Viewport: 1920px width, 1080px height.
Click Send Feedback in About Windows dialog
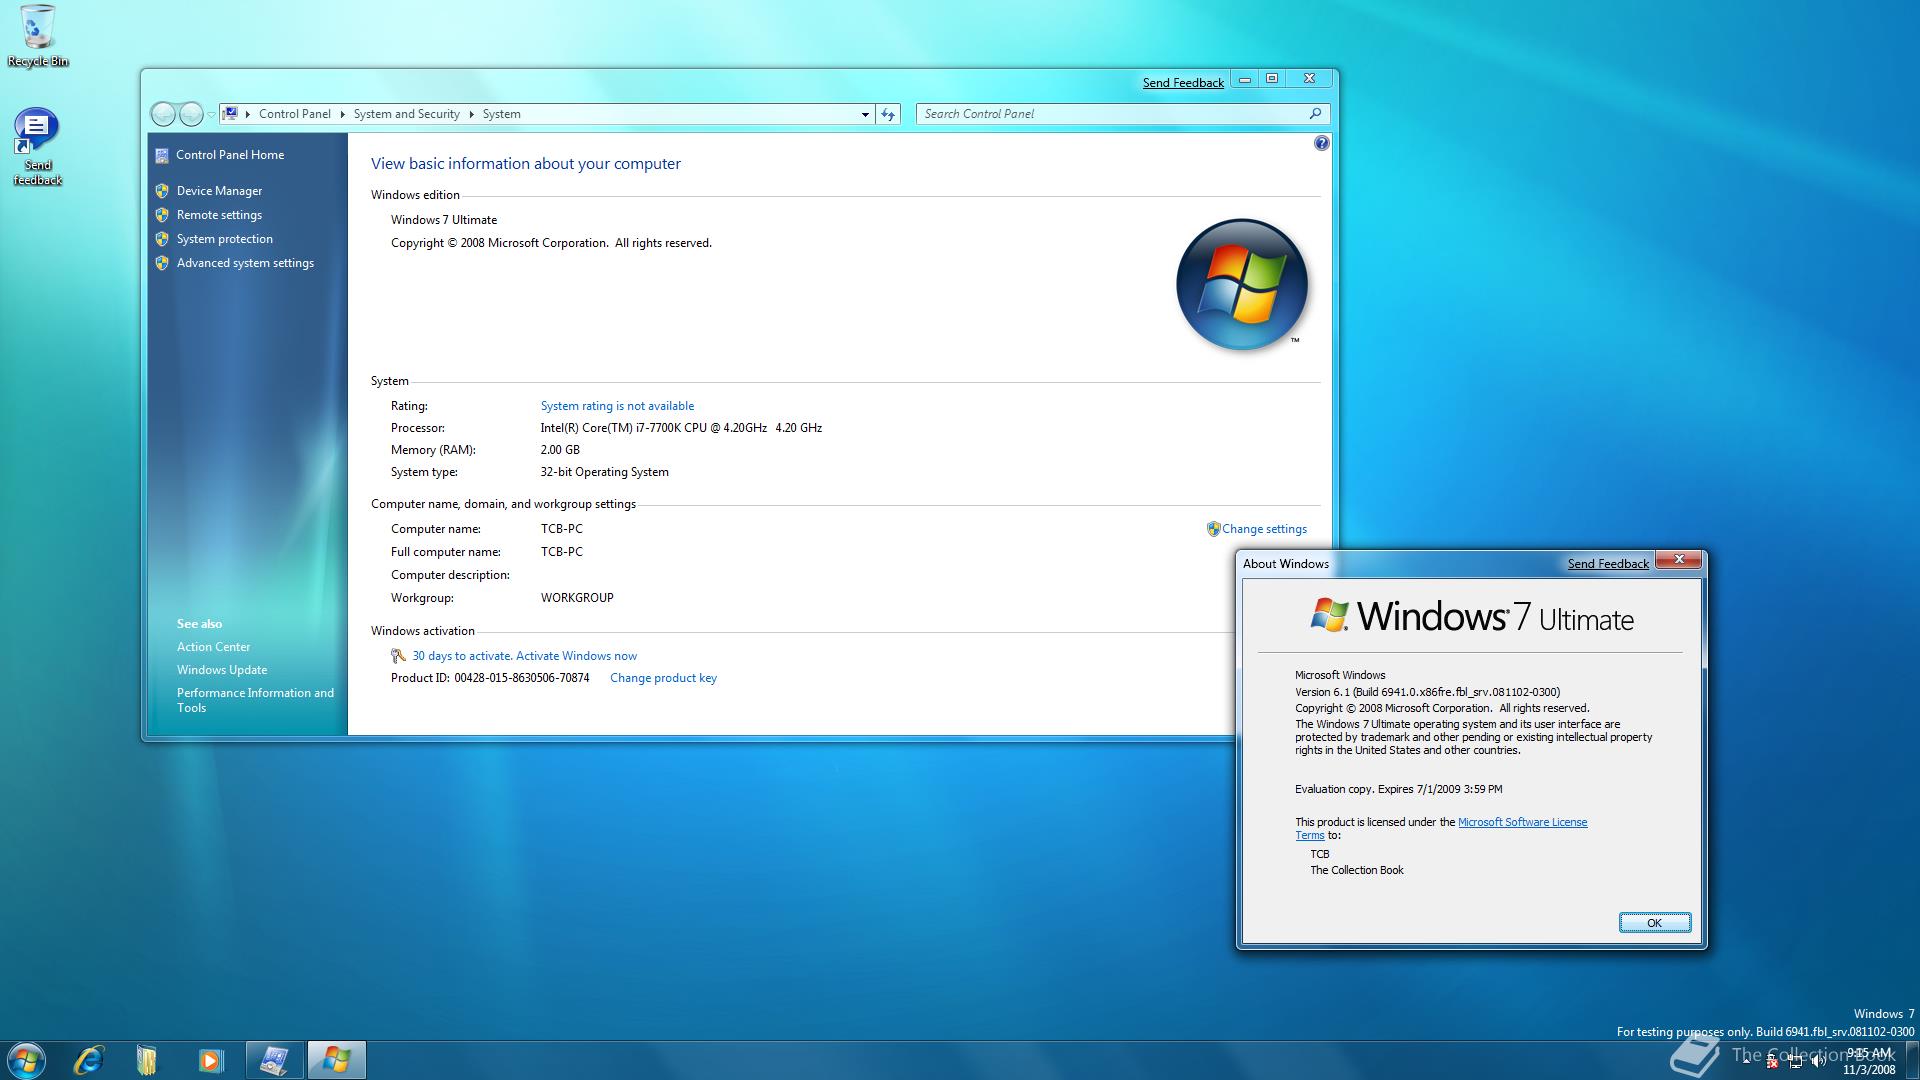pyautogui.click(x=1608, y=564)
